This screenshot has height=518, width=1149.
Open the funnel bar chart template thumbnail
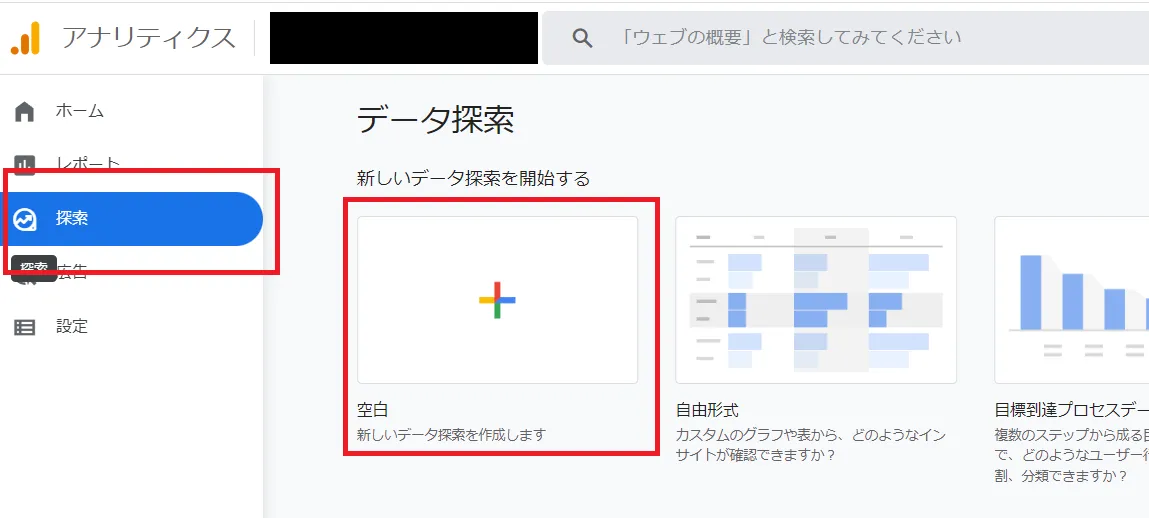pyautogui.click(x=1071, y=300)
